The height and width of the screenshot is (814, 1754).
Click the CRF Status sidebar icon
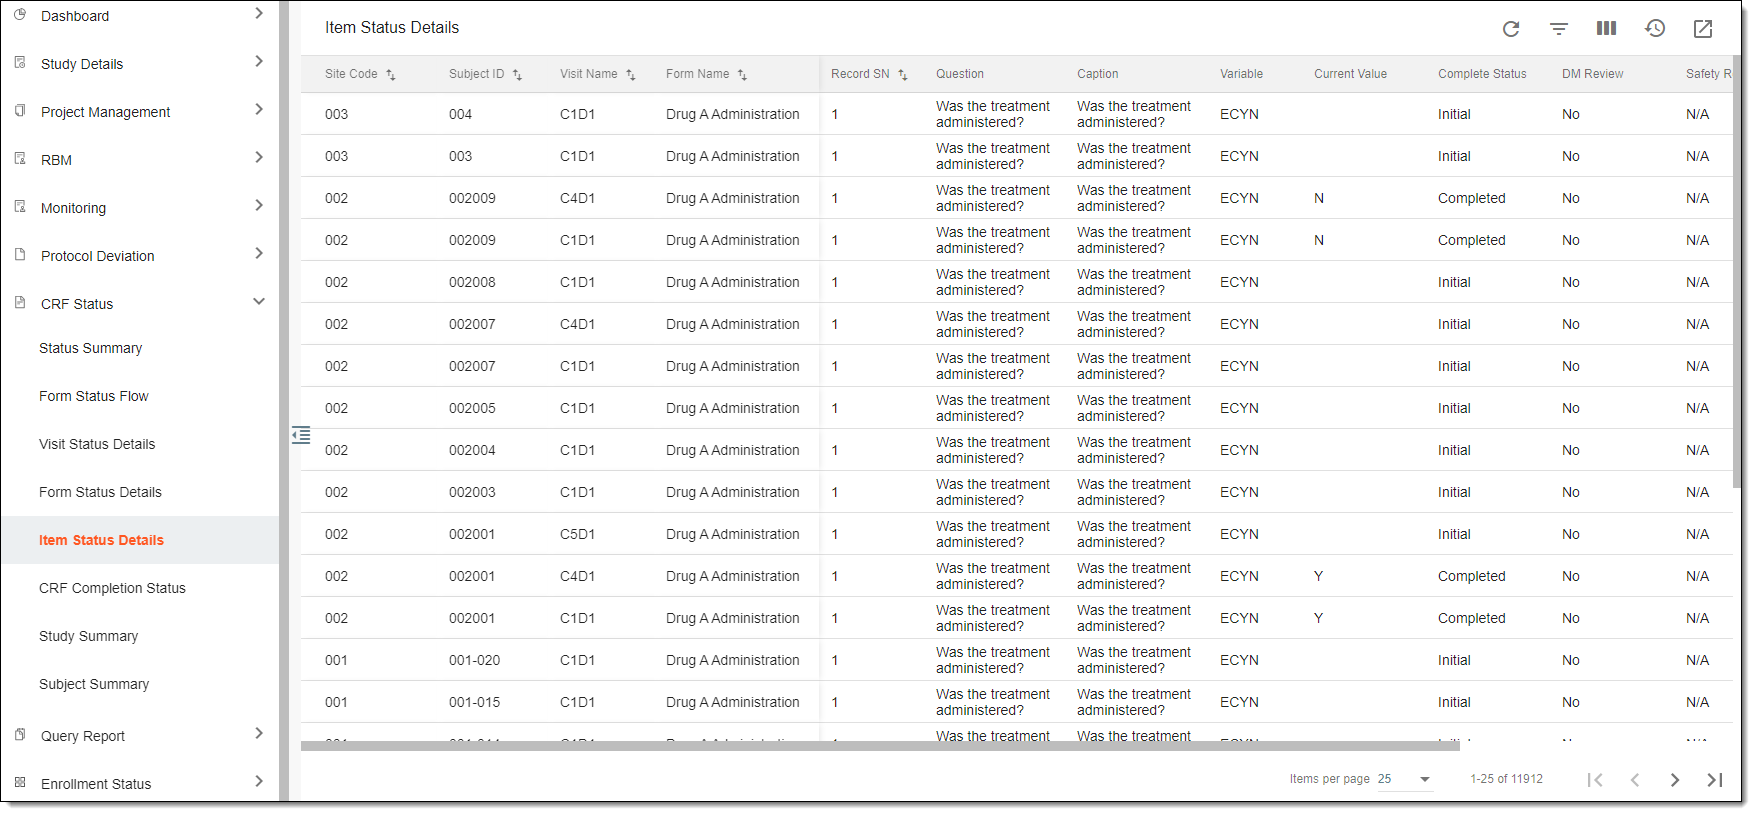pyautogui.click(x=20, y=302)
